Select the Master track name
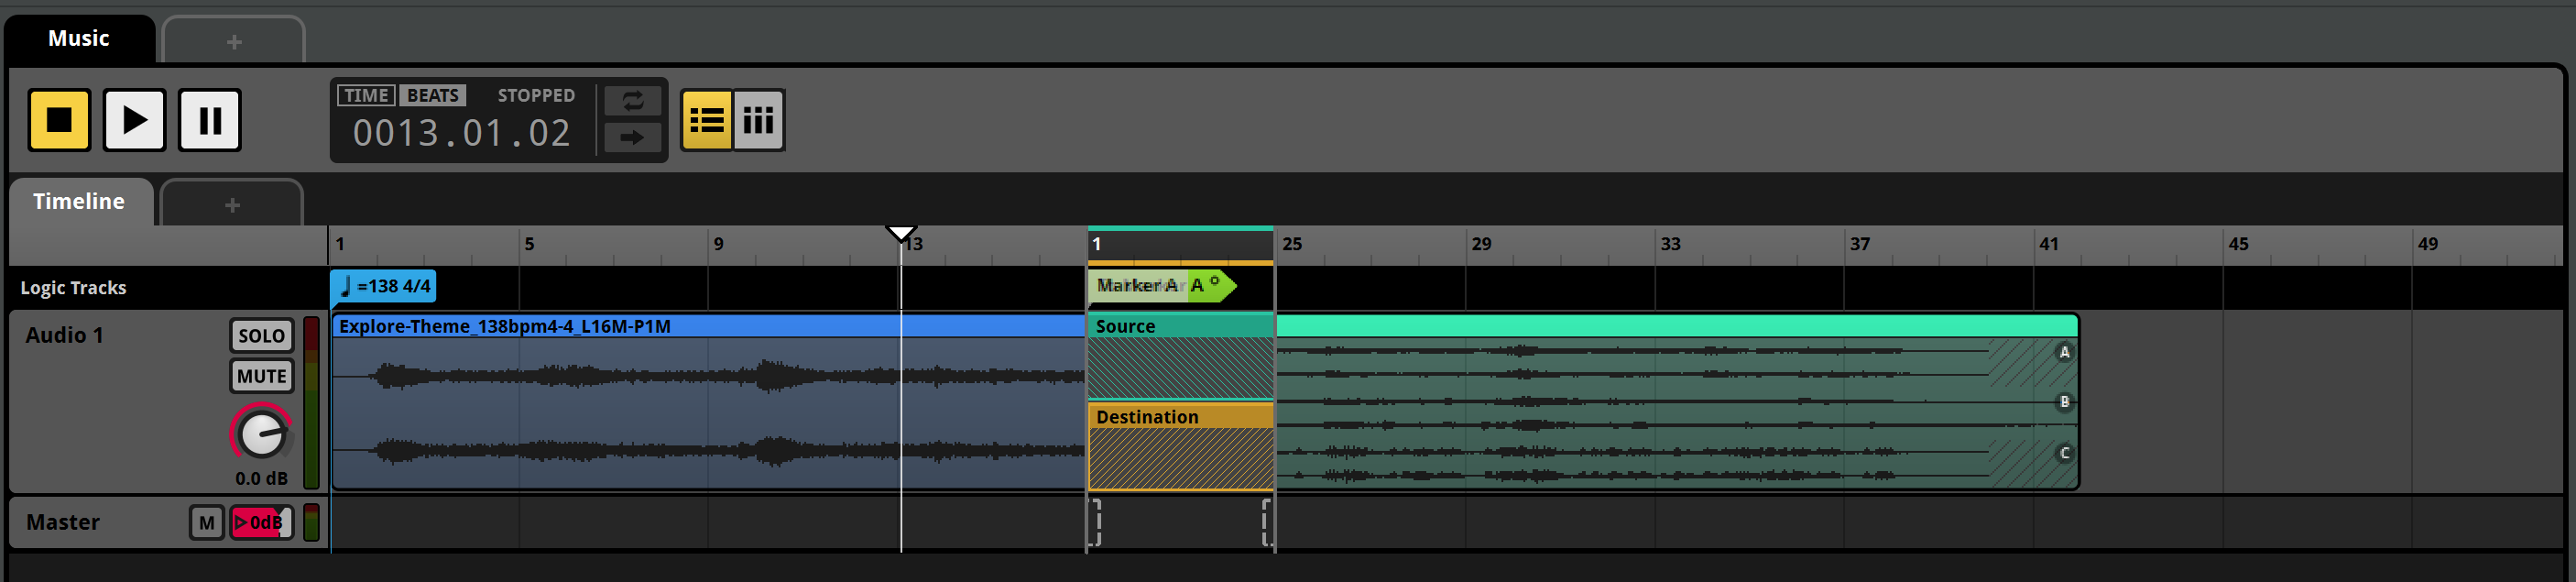 coord(63,522)
